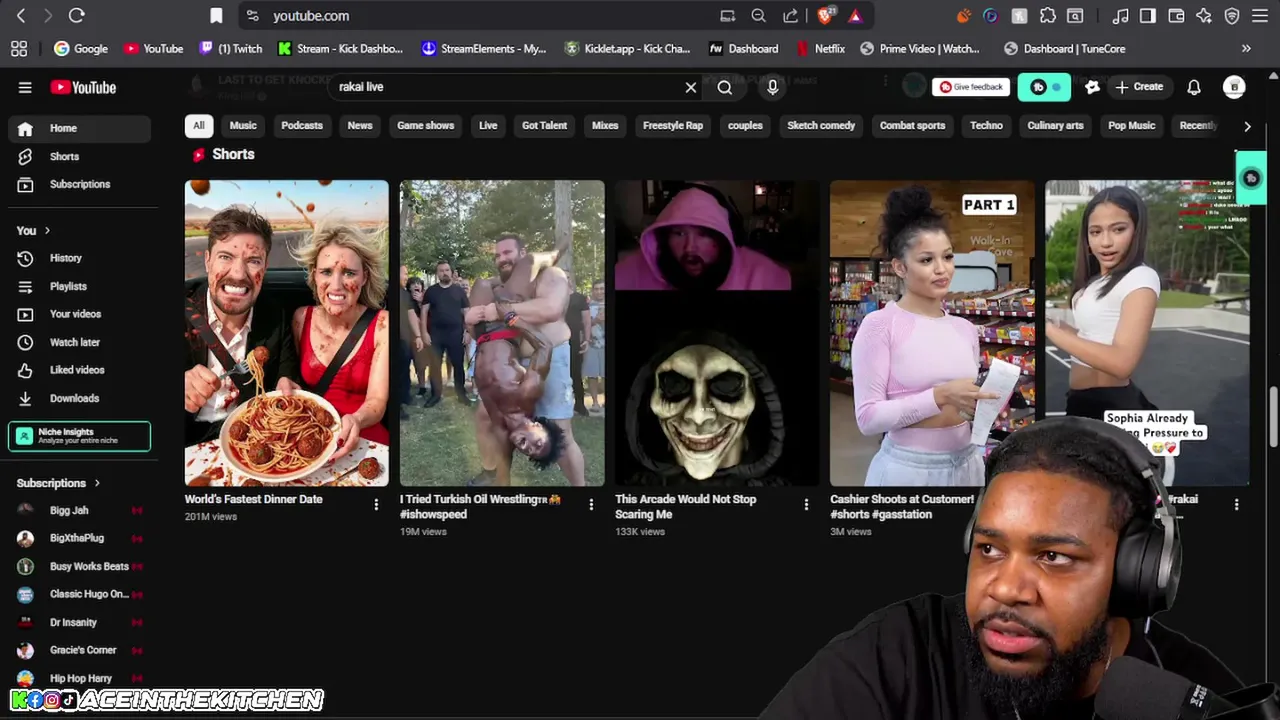Open Gracie's Corner subscription
This screenshot has height=720, width=1280.
(80, 650)
